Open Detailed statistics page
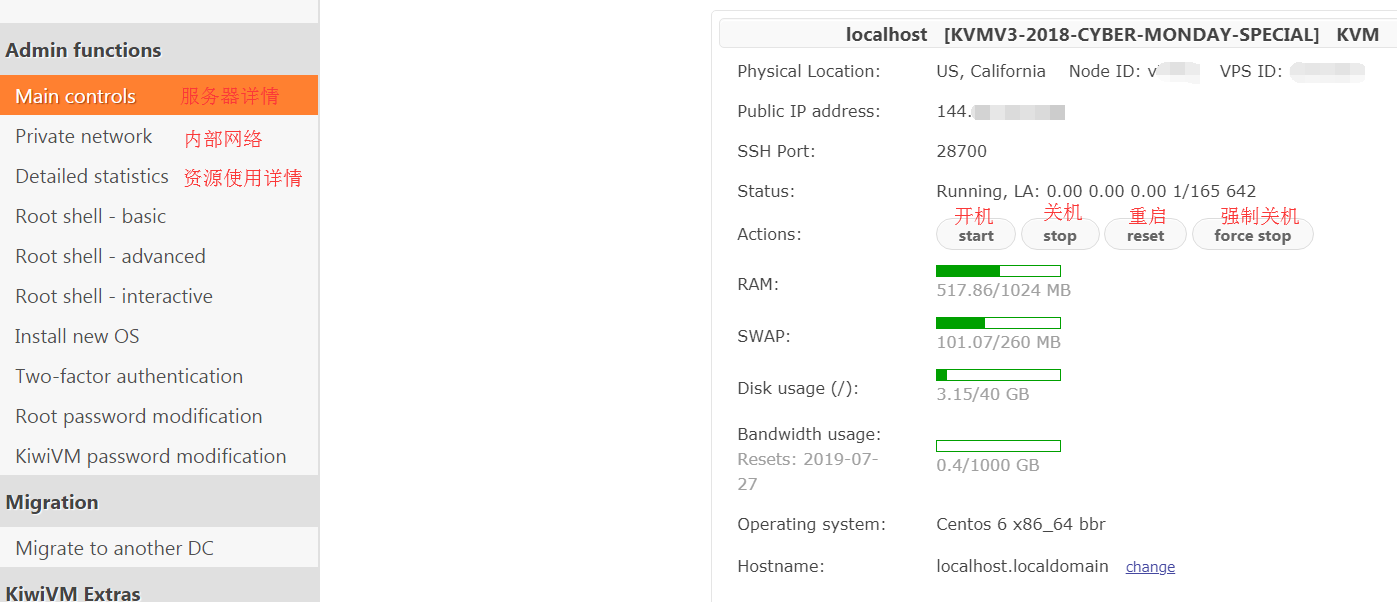Screen dimensions: 1397x602 [159, 176]
